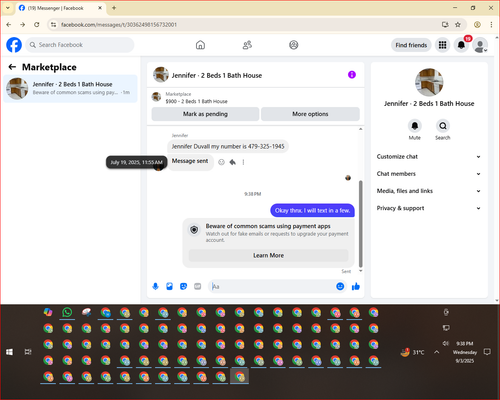Open the Friends icon in top navigation
500x400 pixels.
coord(247,45)
